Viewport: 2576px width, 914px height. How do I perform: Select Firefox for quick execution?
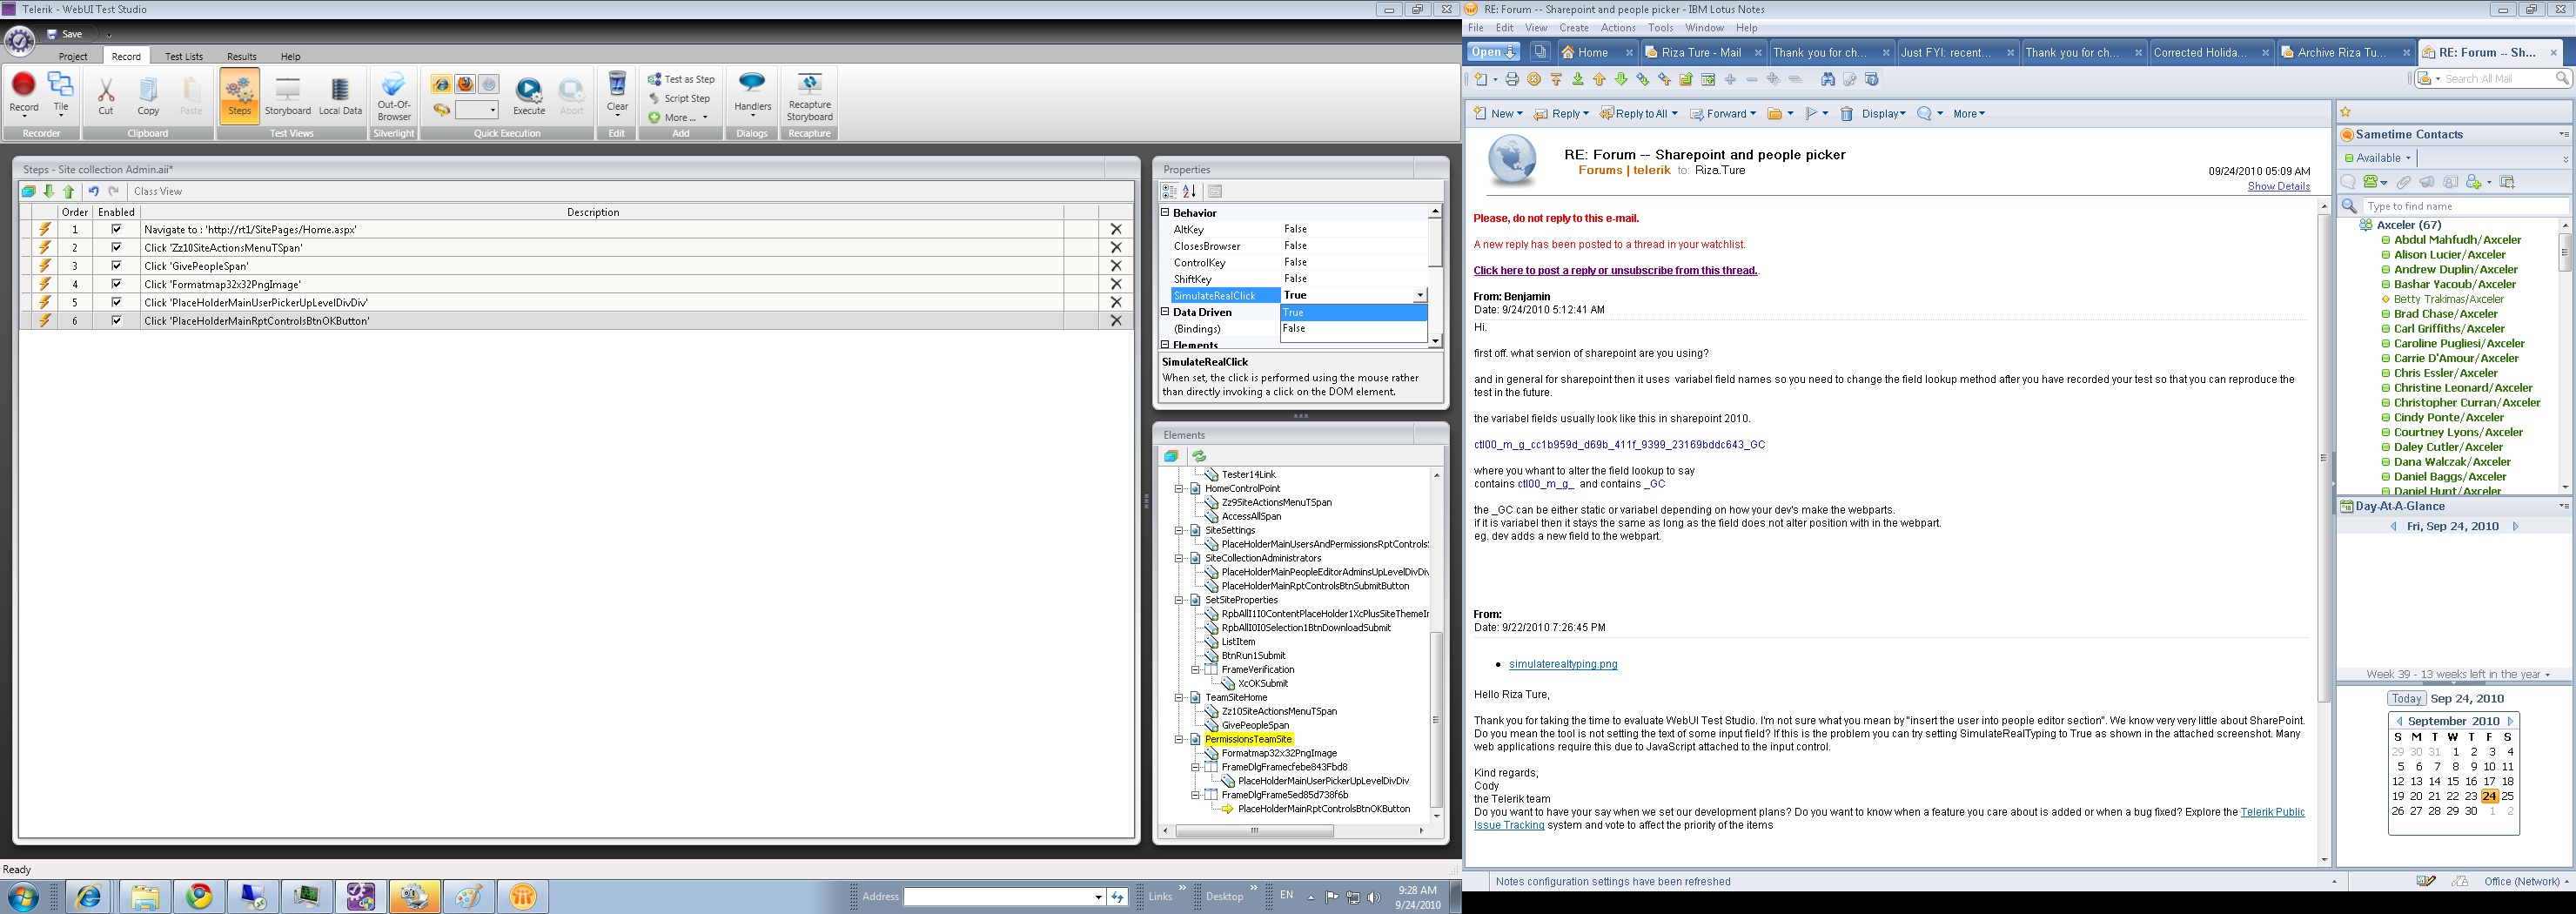coord(465,84)
